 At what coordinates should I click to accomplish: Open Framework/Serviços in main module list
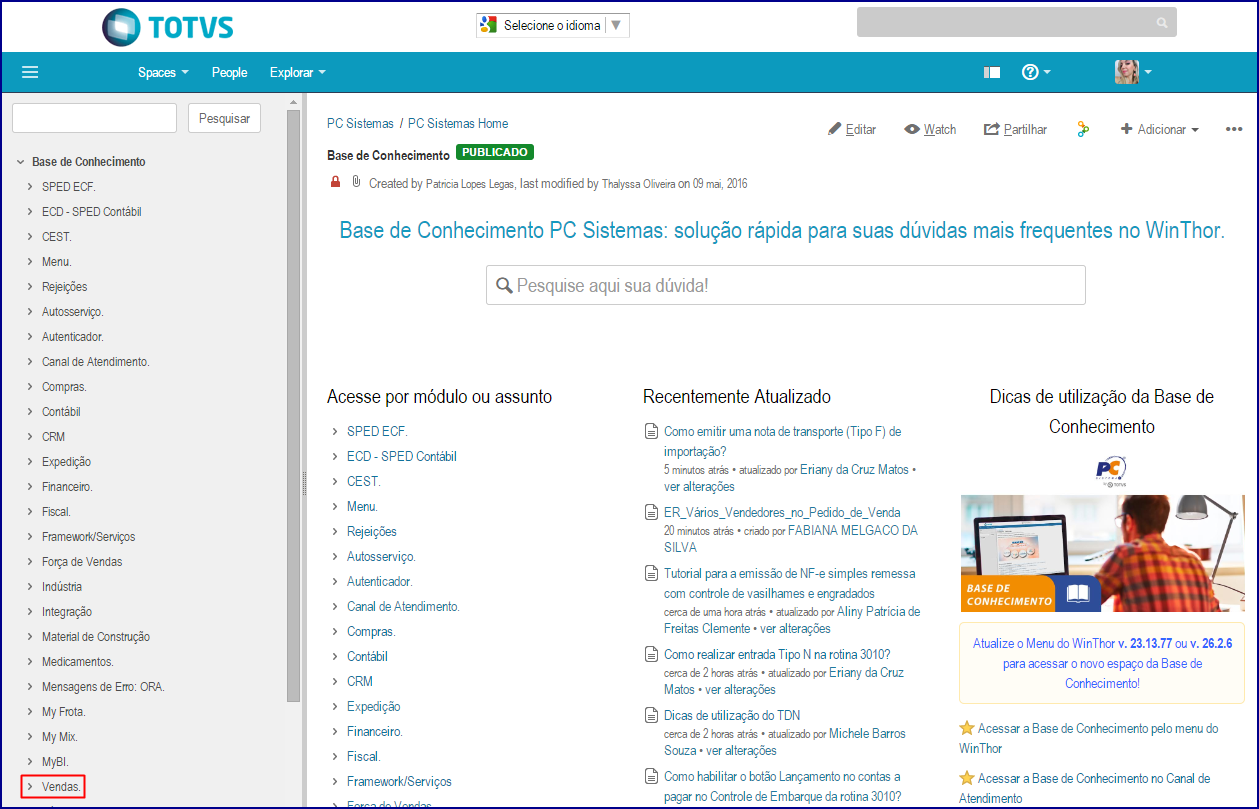coord(399,781)
